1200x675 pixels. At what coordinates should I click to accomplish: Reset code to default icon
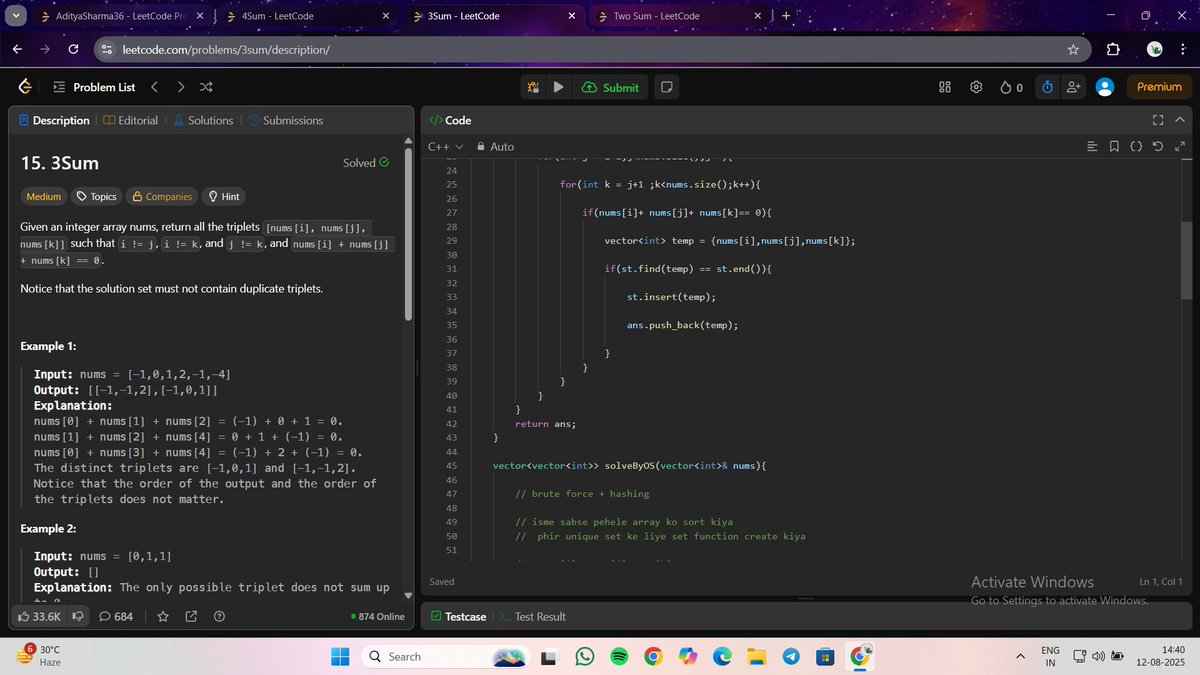pos(1158,147)
